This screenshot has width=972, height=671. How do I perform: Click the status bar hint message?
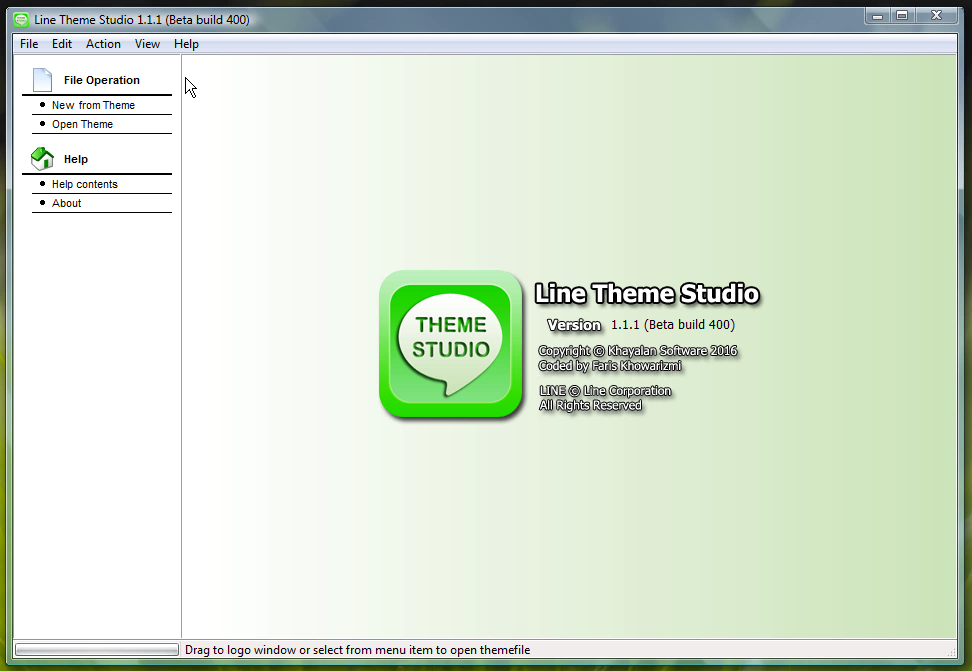click(x=358, y=650)
